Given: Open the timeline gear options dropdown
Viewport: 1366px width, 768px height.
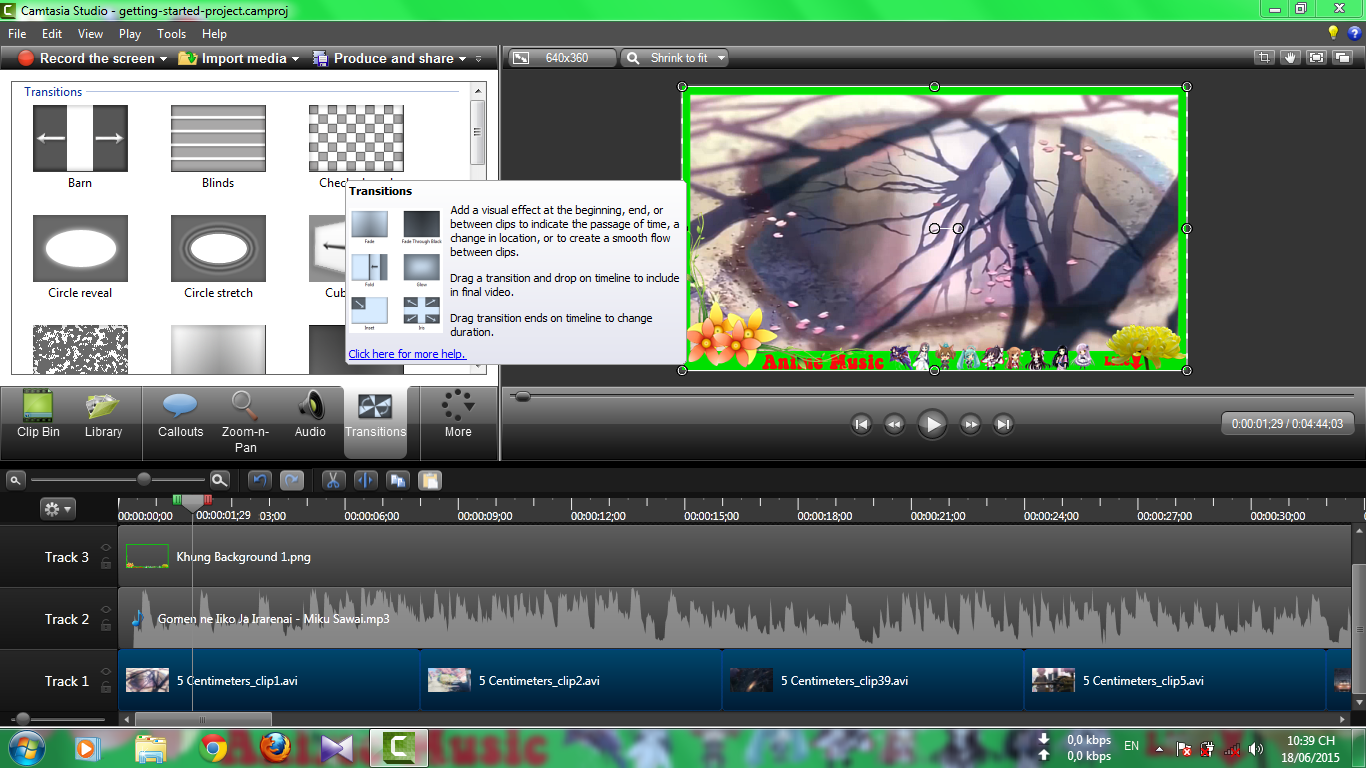Looking at the screenshot, I should pyautogui.click(x=57, y=509).
